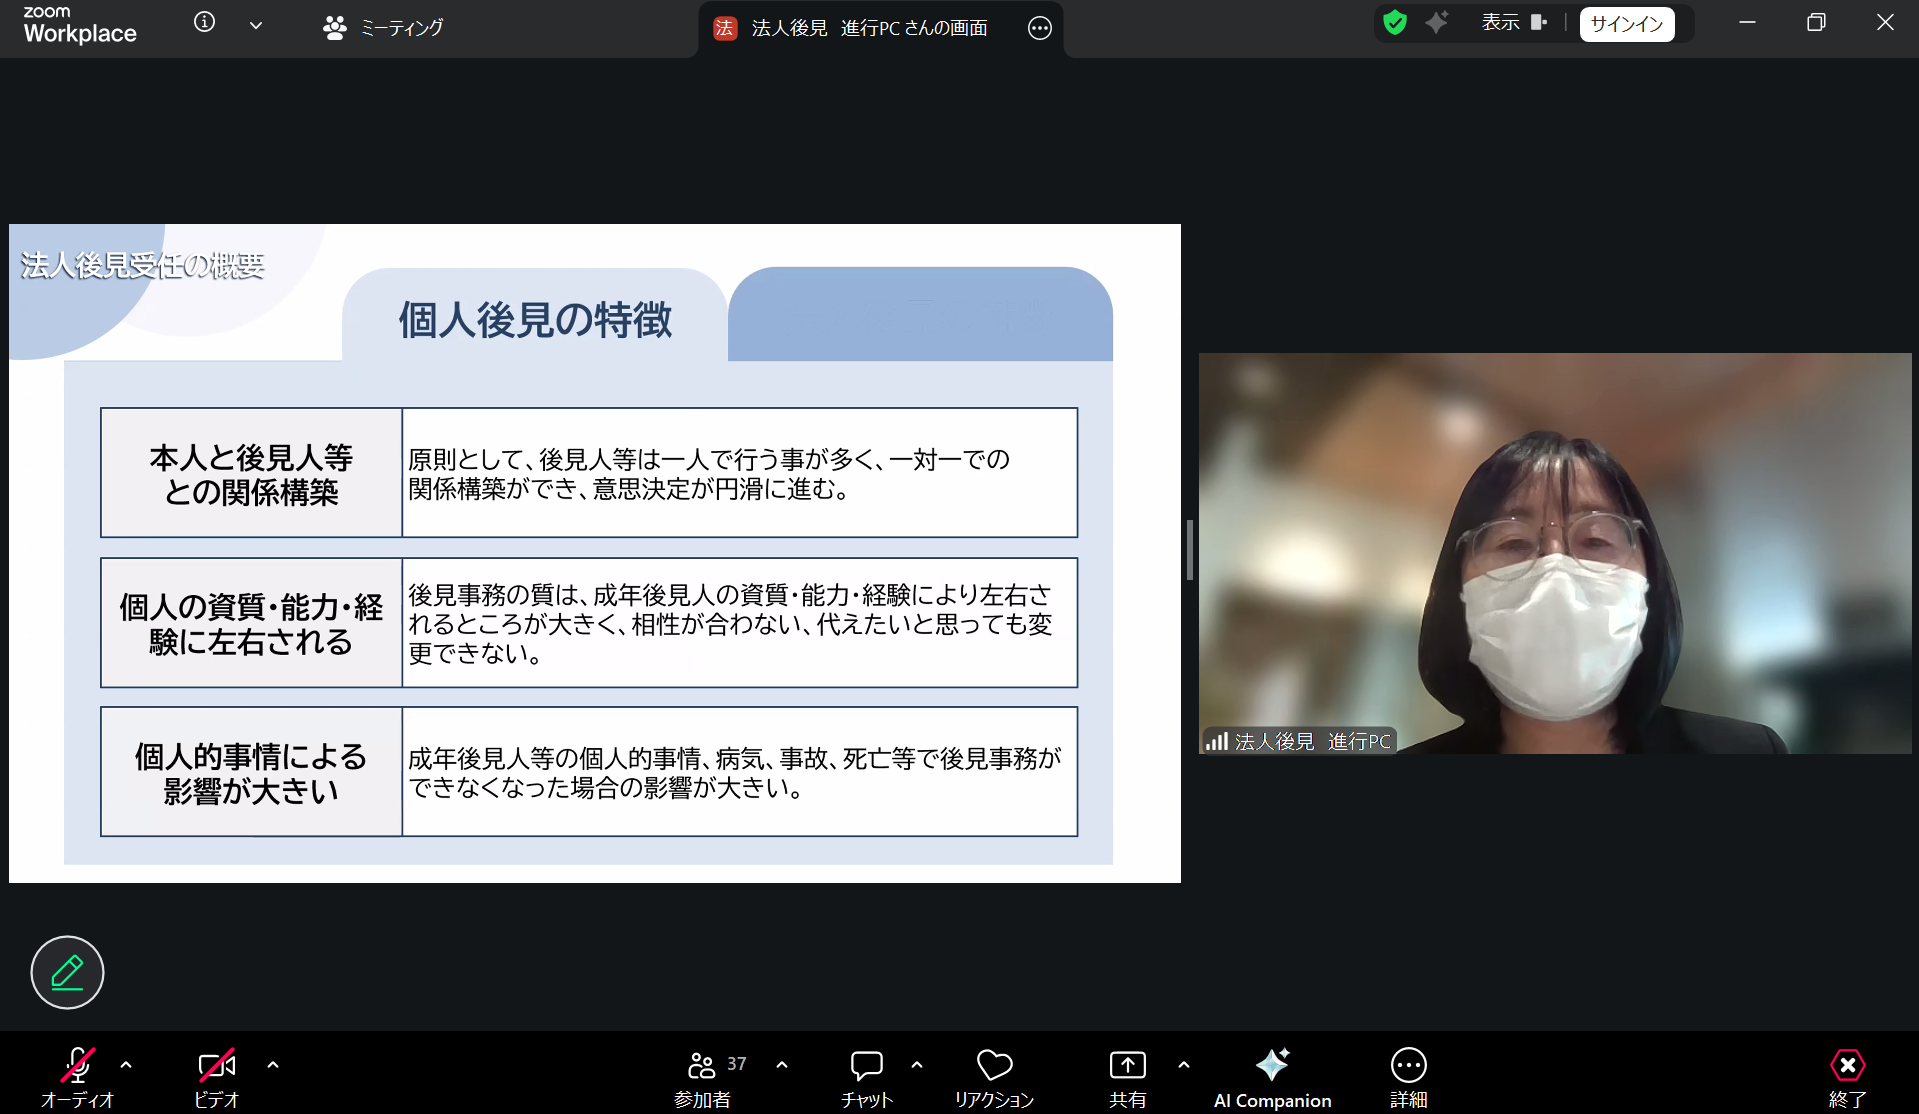Open the chat panel
This screenshot has height=1114, width=1919.
[x=866, y=1067]
